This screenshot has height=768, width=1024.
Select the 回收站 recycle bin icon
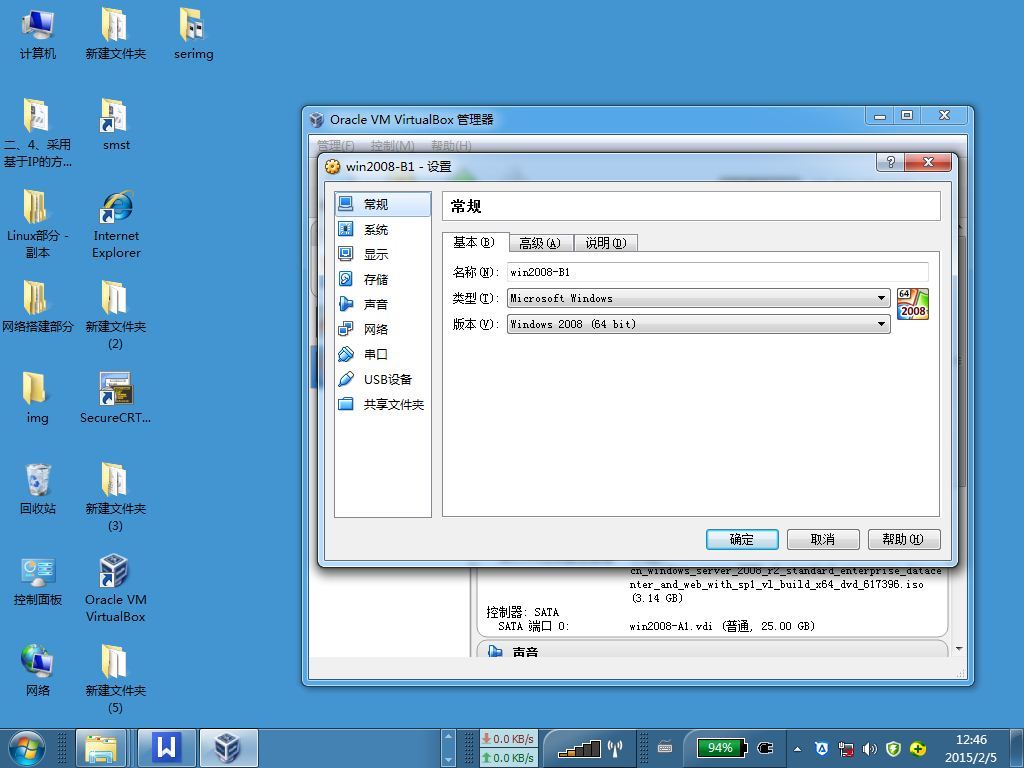point(38,489)
